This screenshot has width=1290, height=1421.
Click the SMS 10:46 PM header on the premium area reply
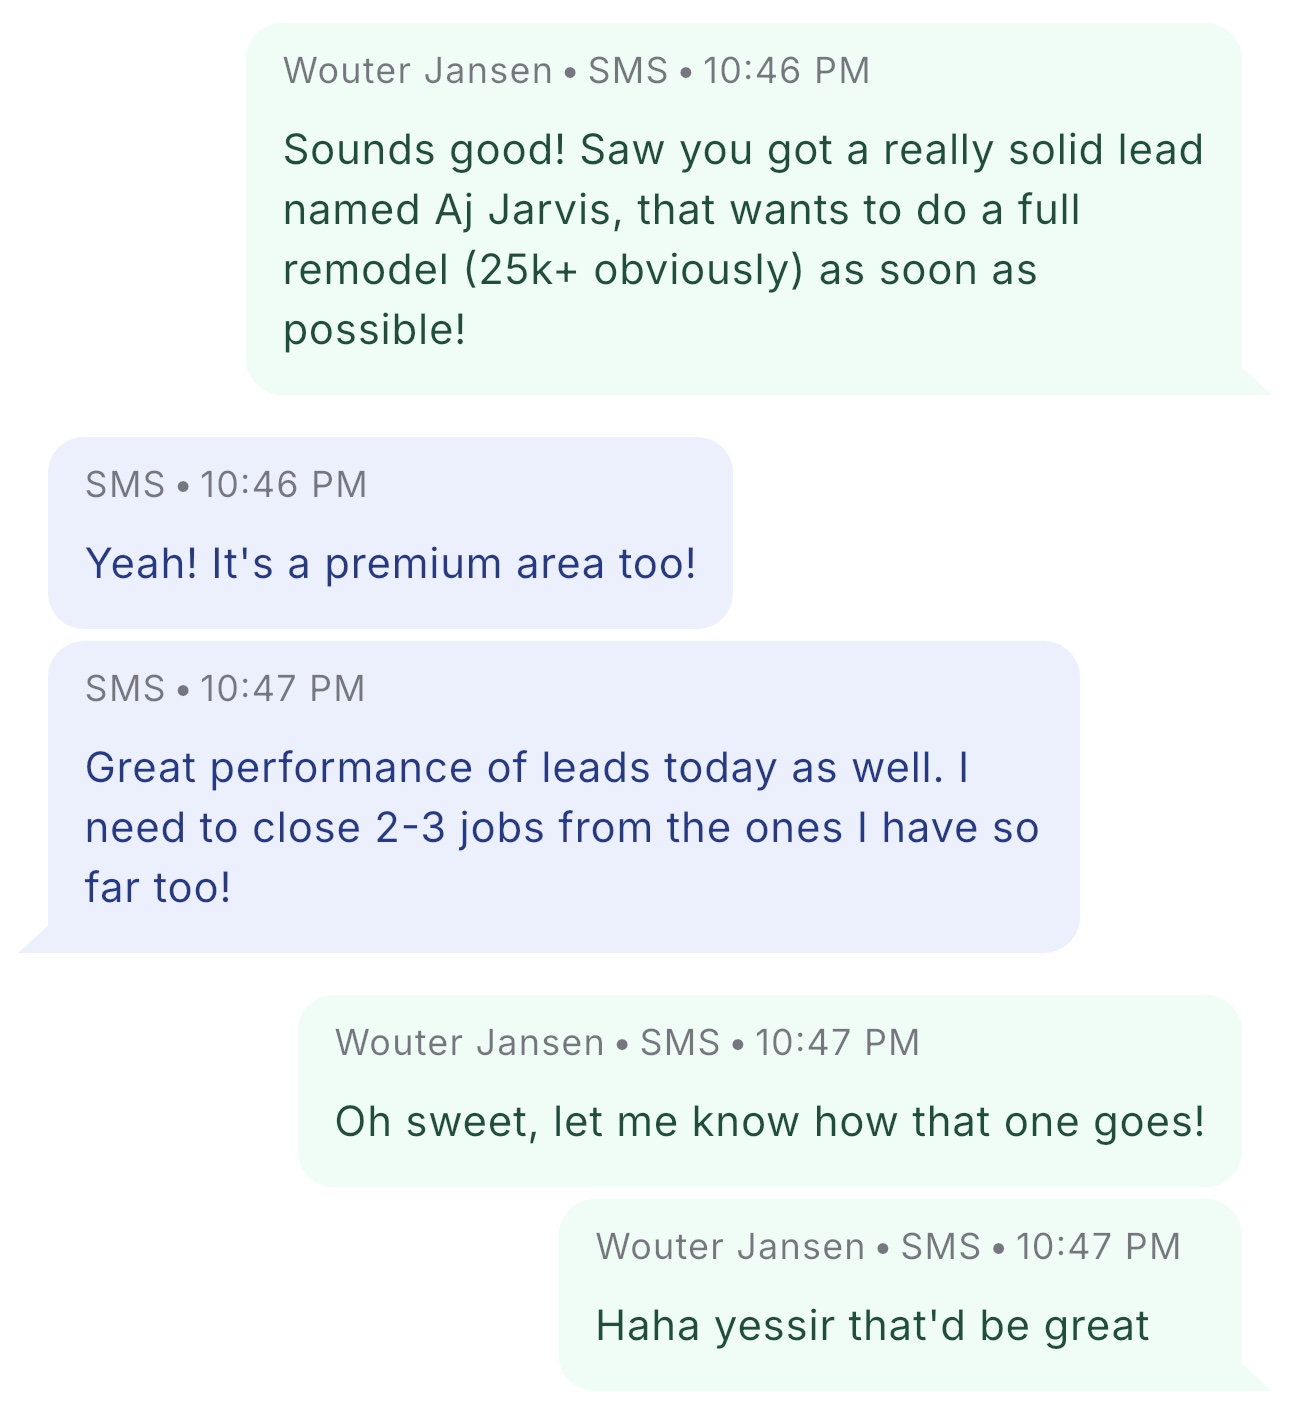point(226,485)
